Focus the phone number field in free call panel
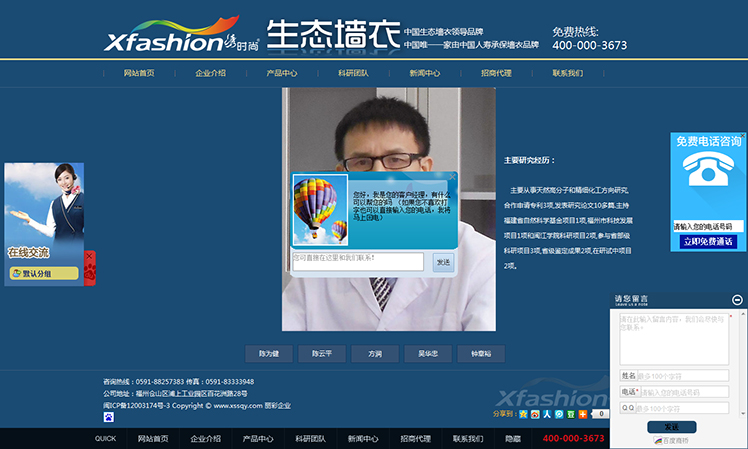 pos(708,226)
